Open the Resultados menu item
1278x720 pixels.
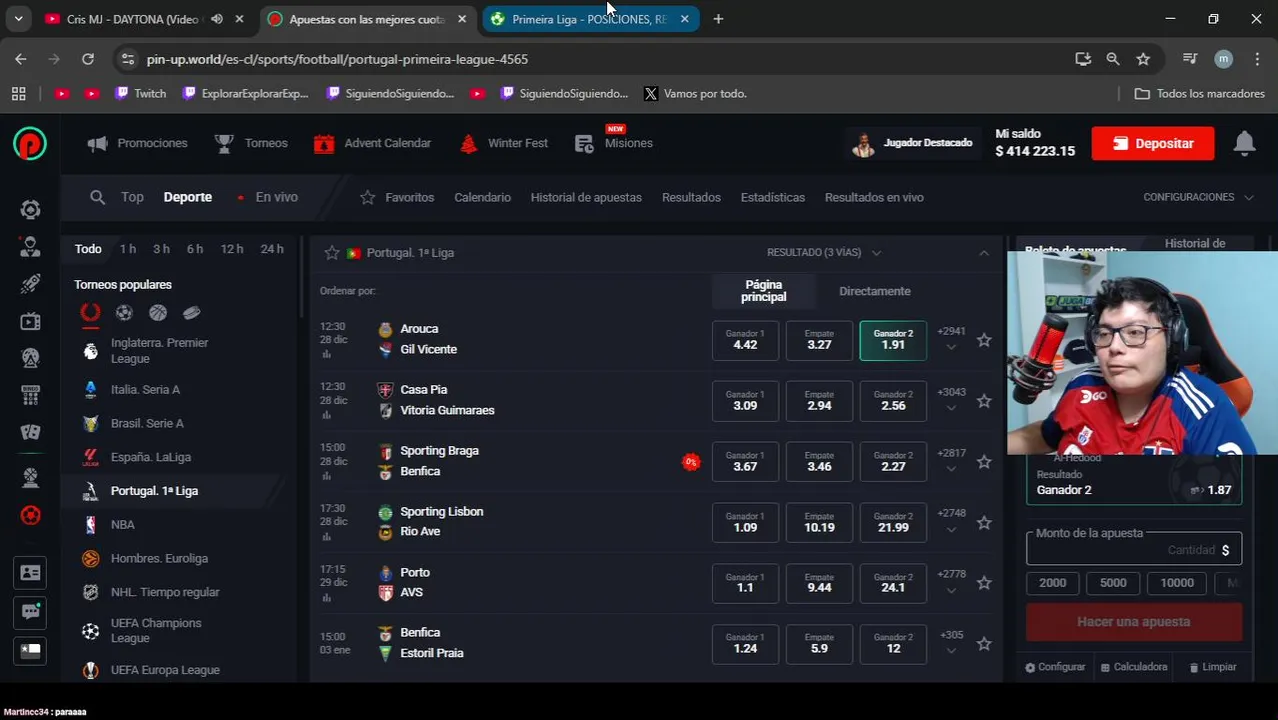[691, 197]
